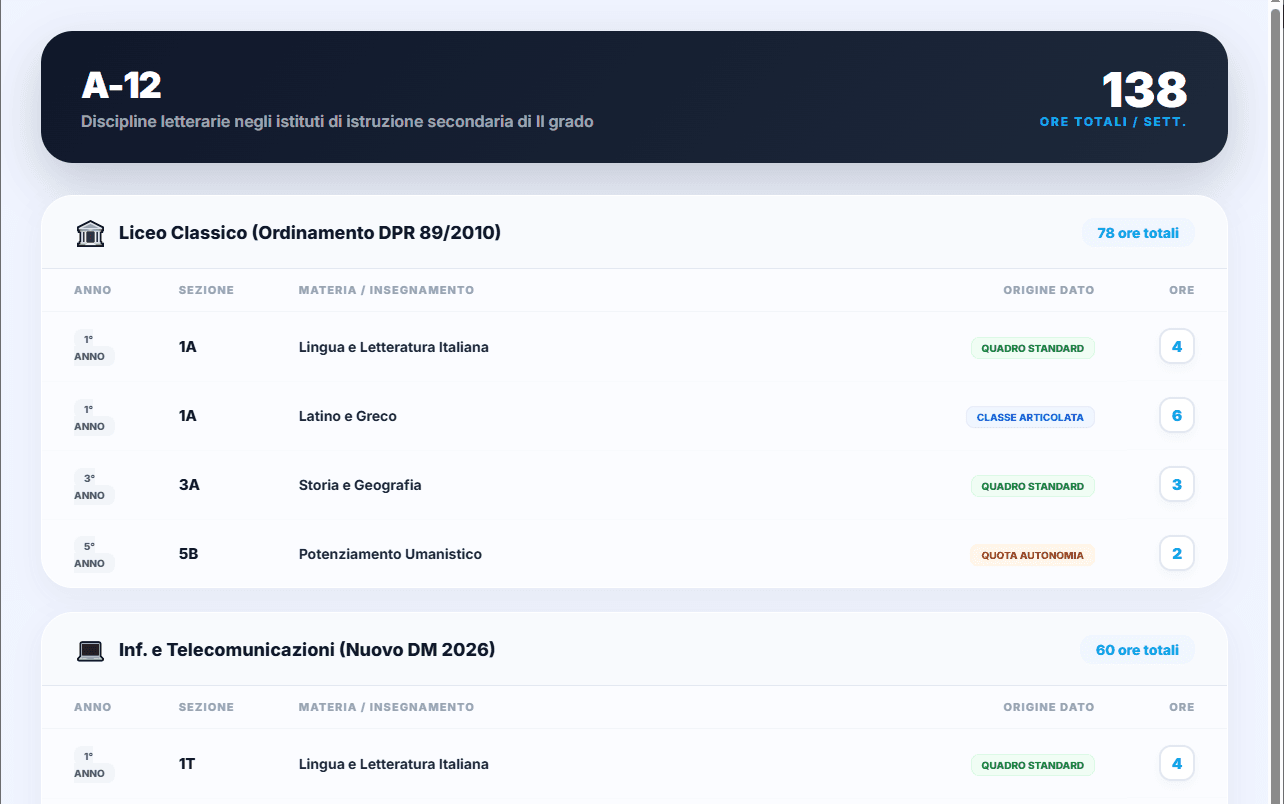Click the Liceo Classico section title
The height and width of the screenshot is (804, 1284).
pyautogui.click(x=310, y=233)
